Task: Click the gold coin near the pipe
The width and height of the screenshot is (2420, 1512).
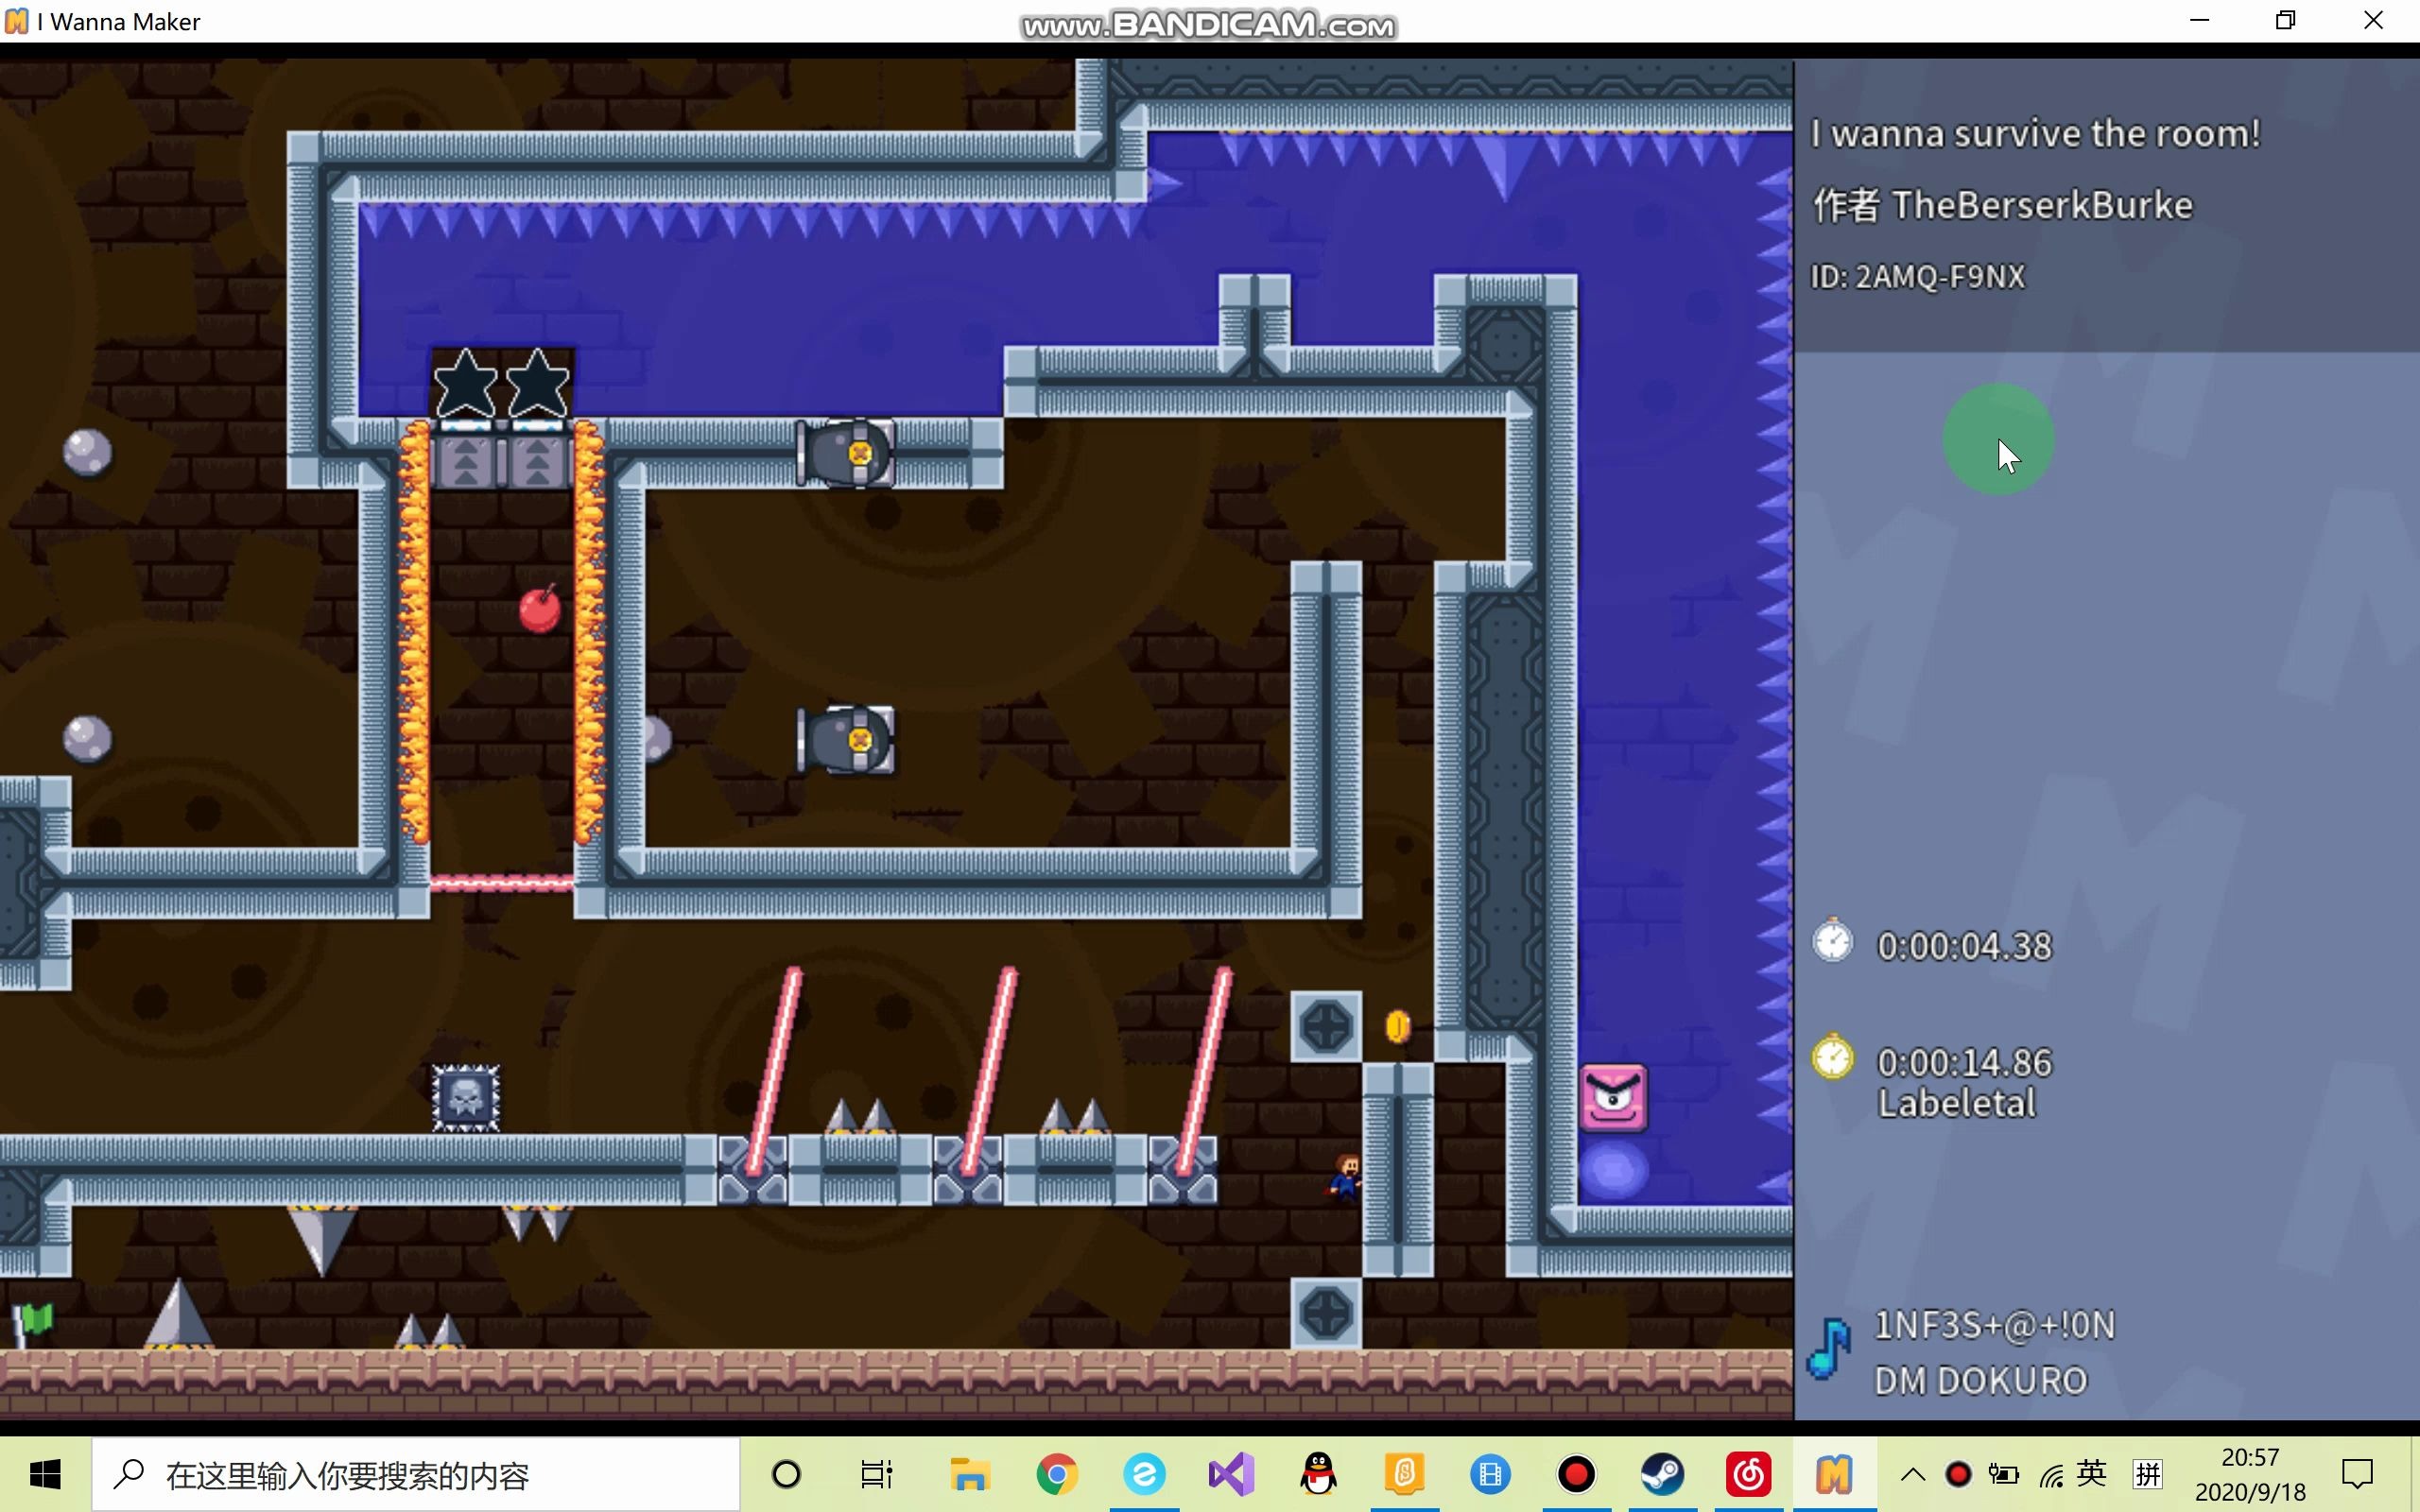Action: pos(1397,1026)
